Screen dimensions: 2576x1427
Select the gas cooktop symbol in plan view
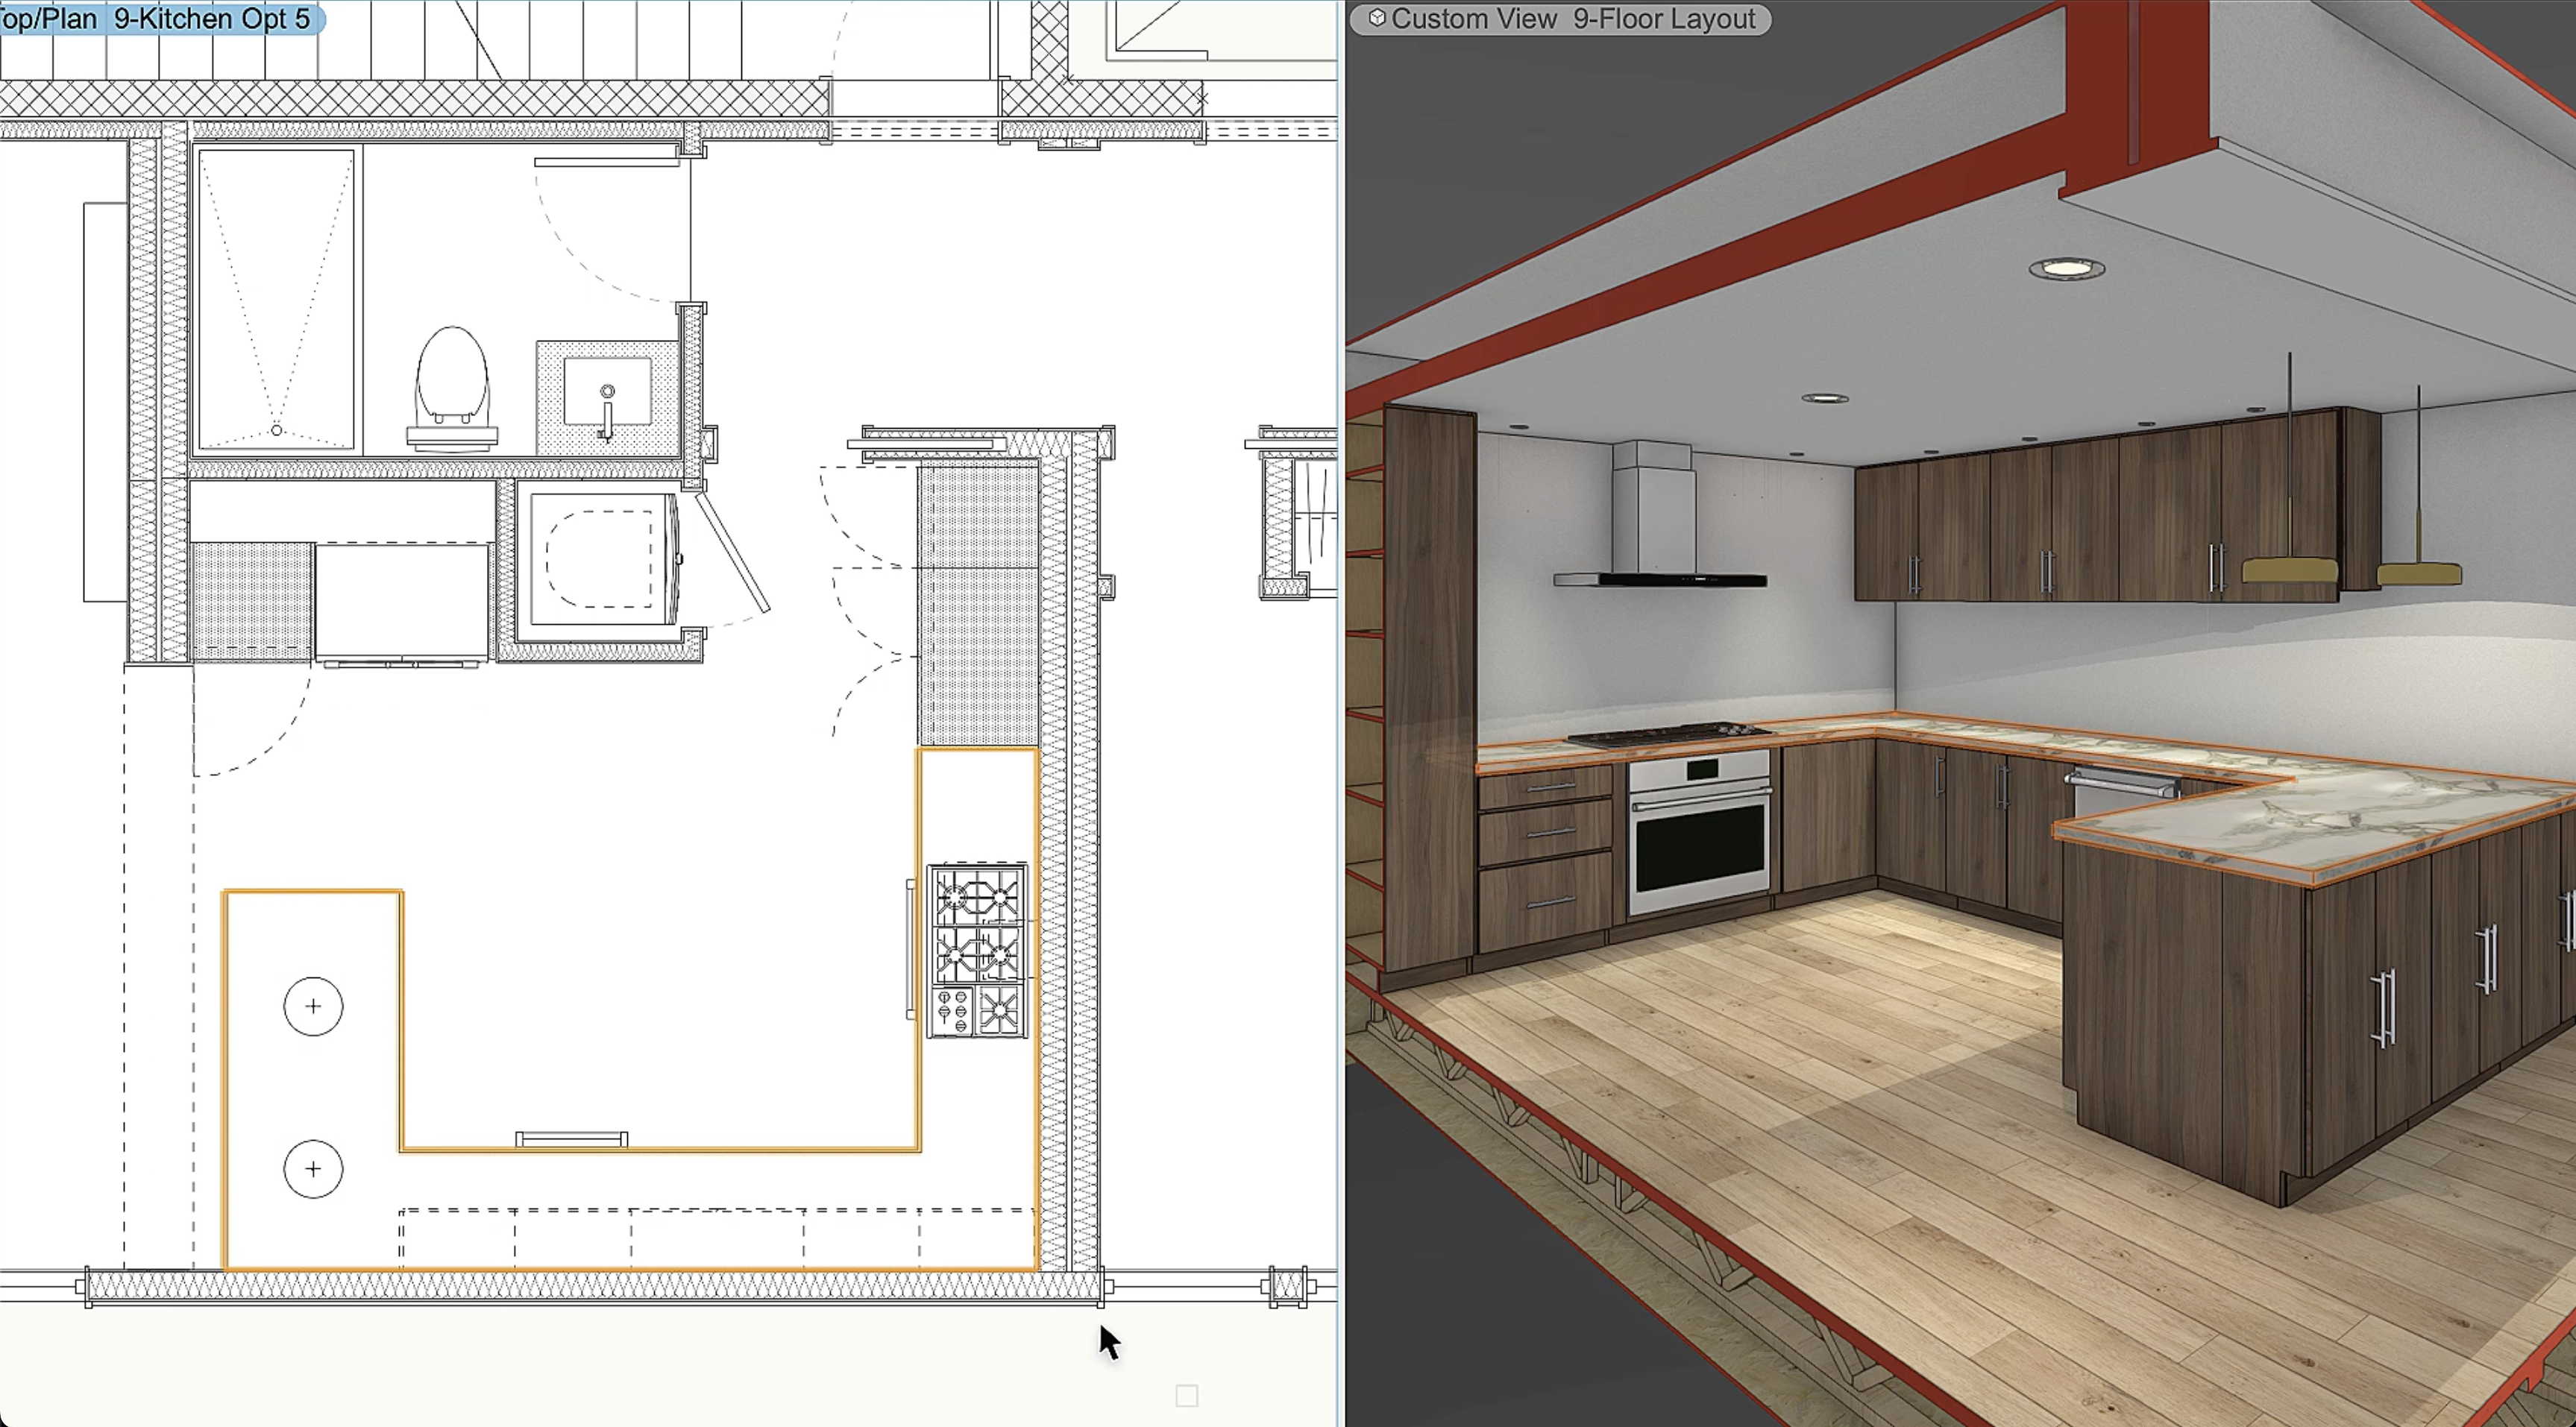pyautogui.click(x=977, y=950)
